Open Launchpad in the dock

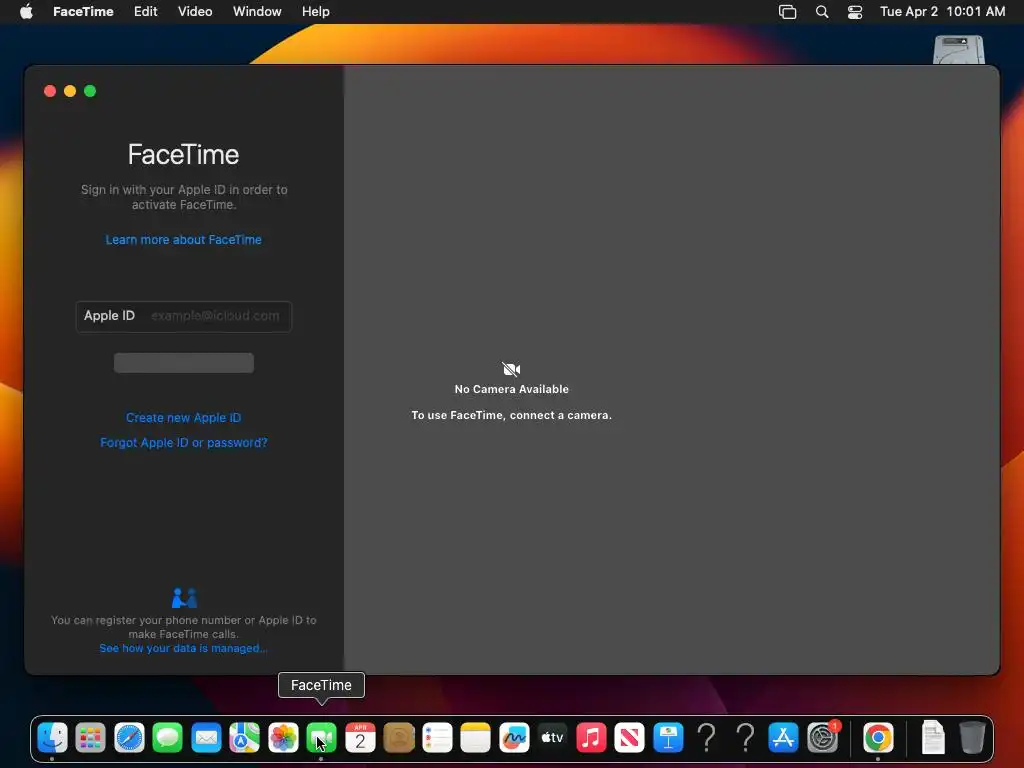(91, 738)
